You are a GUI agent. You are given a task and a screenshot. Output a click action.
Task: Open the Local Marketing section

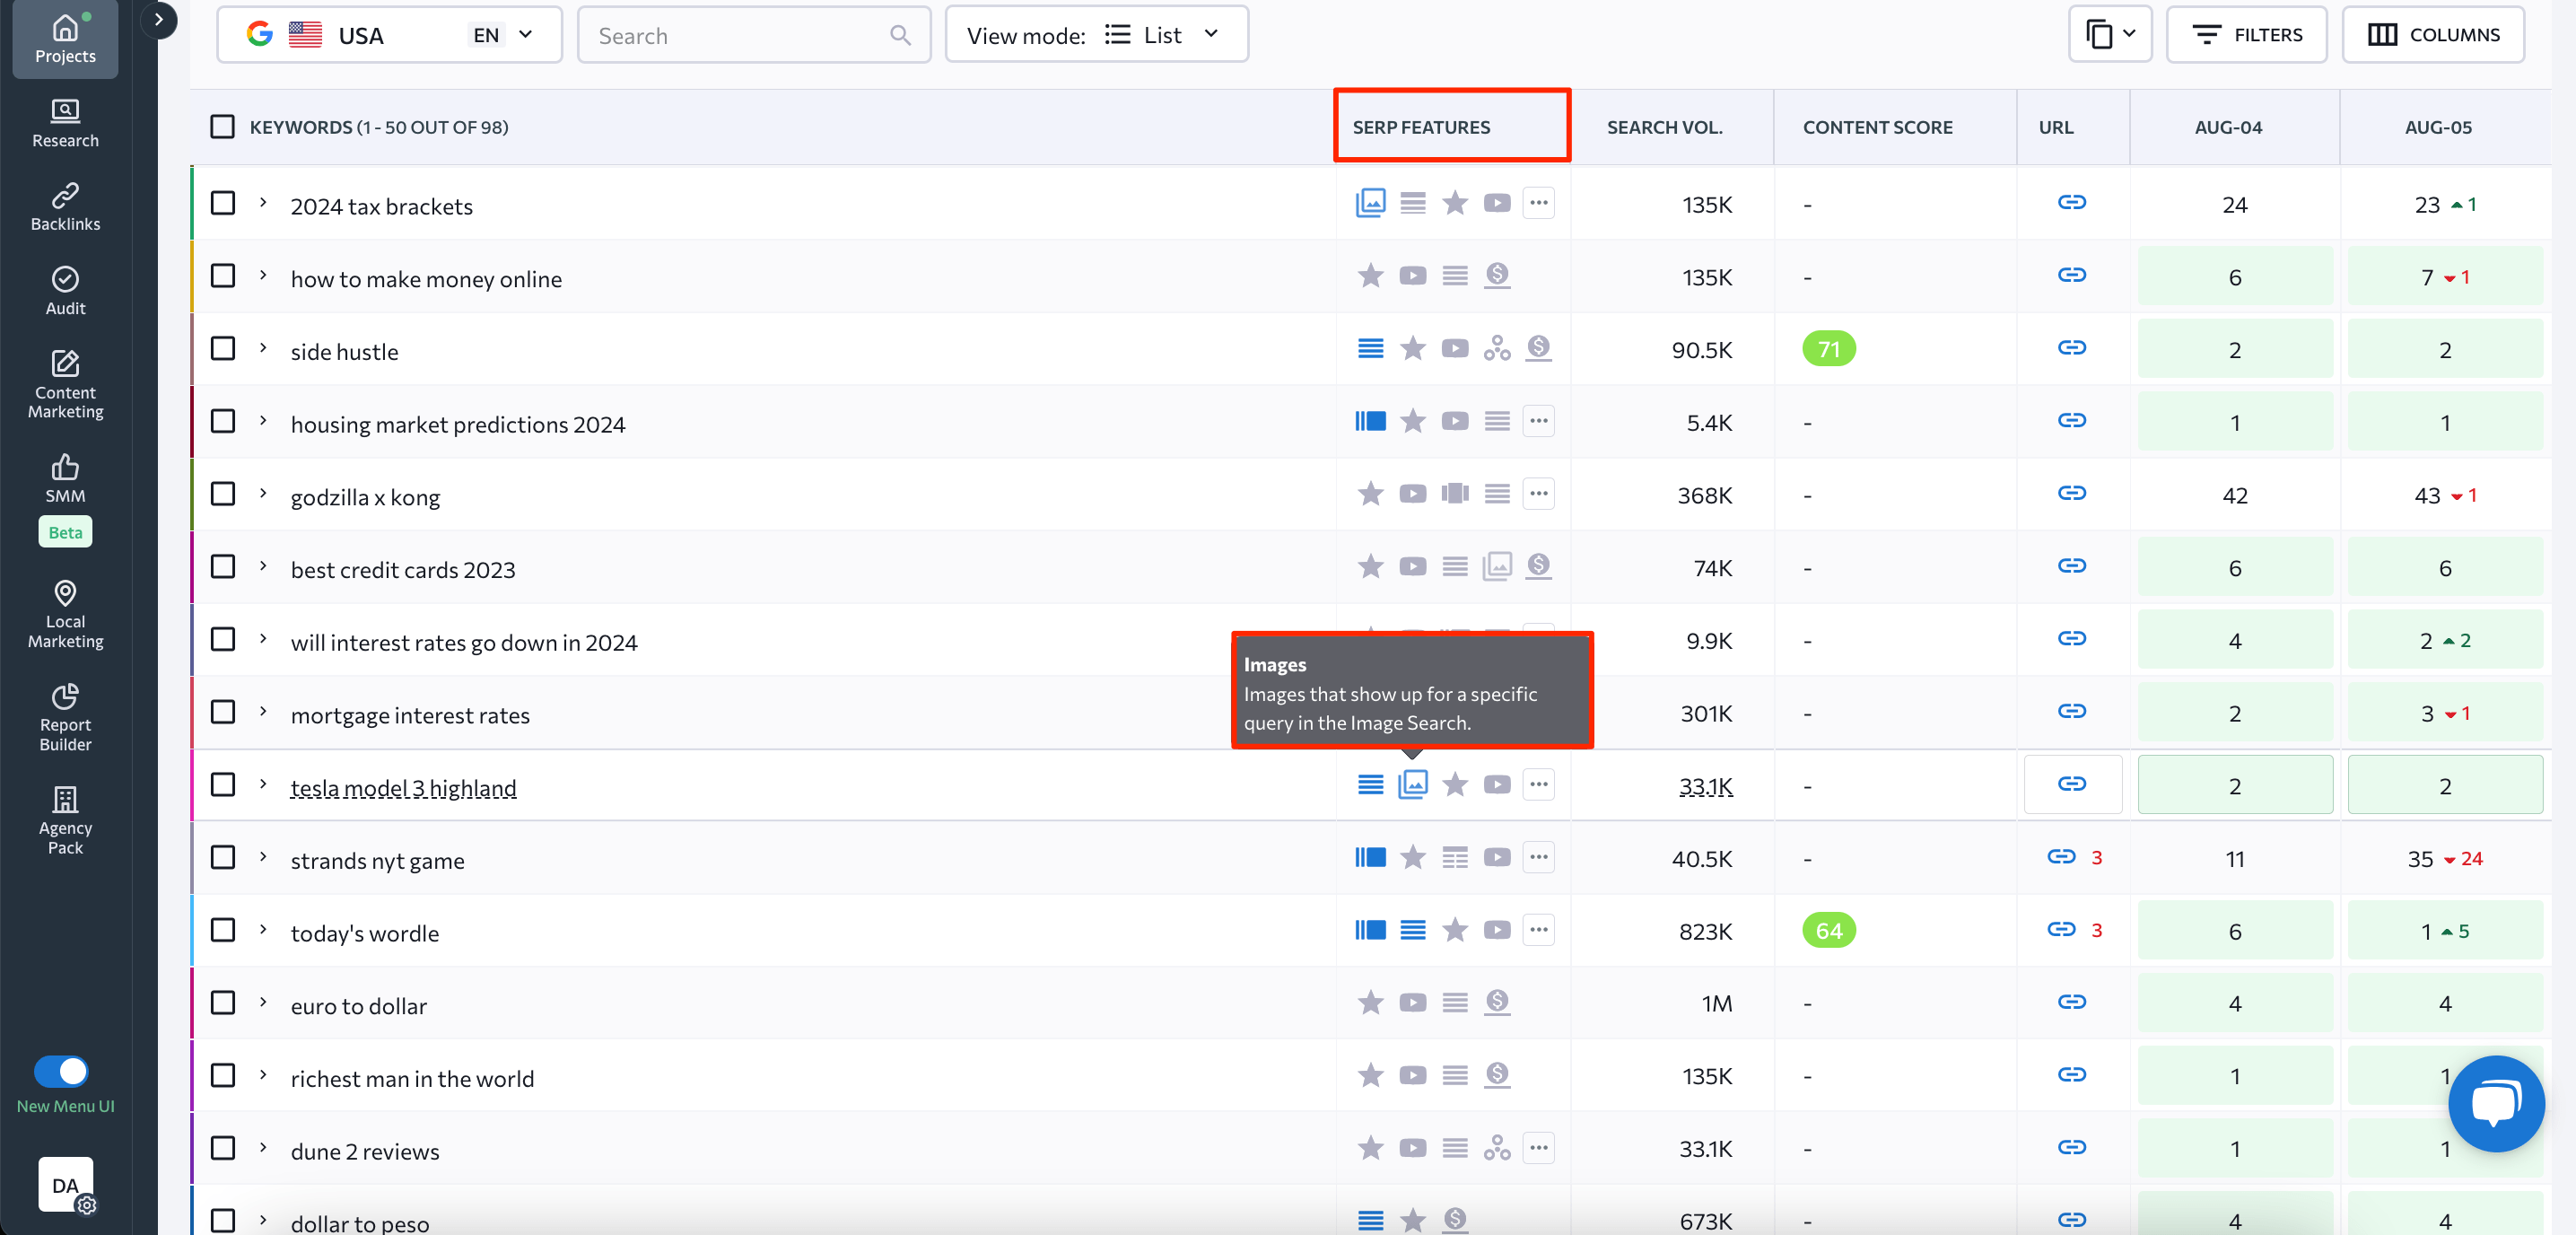(x=64, y=613)
